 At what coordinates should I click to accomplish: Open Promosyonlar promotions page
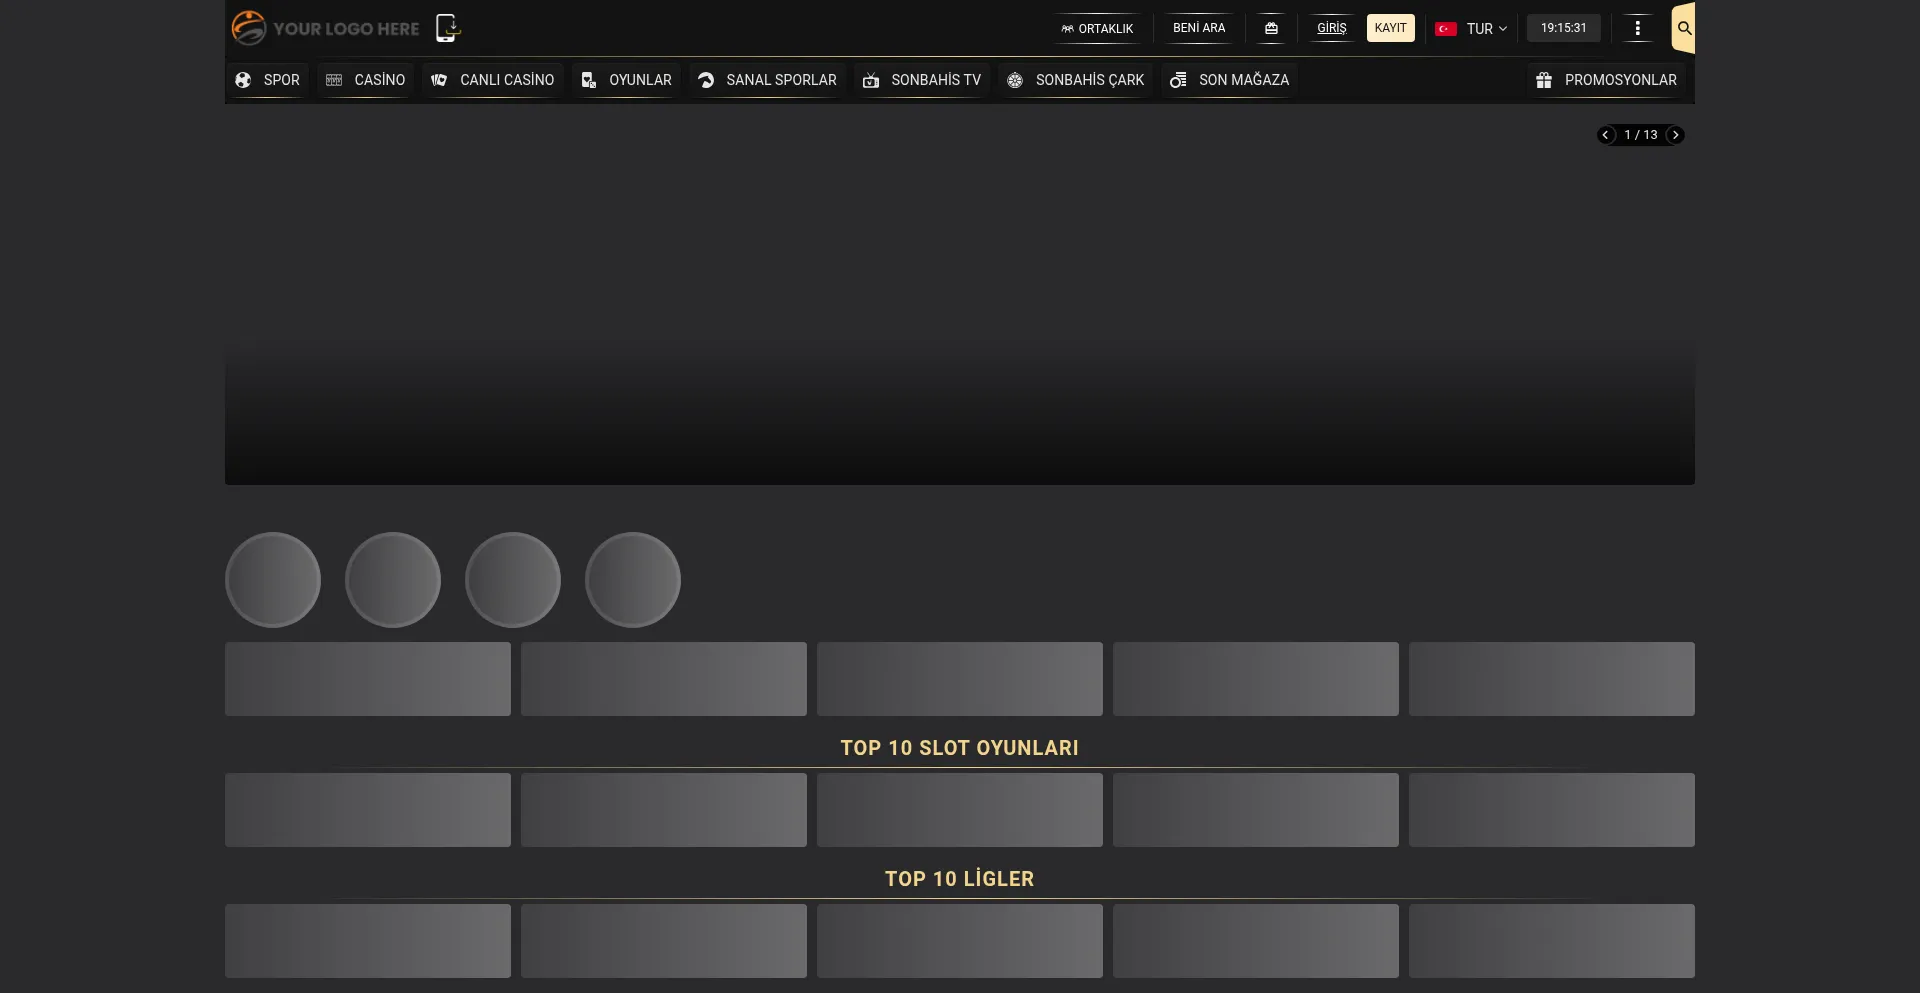tap(1607, 80)
